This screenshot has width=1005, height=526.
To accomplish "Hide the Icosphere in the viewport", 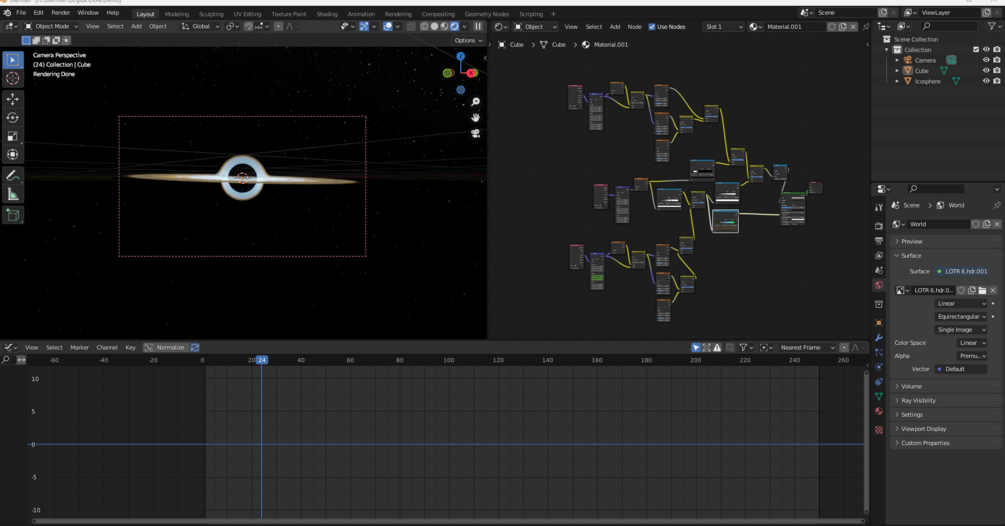I will point(986,81).
